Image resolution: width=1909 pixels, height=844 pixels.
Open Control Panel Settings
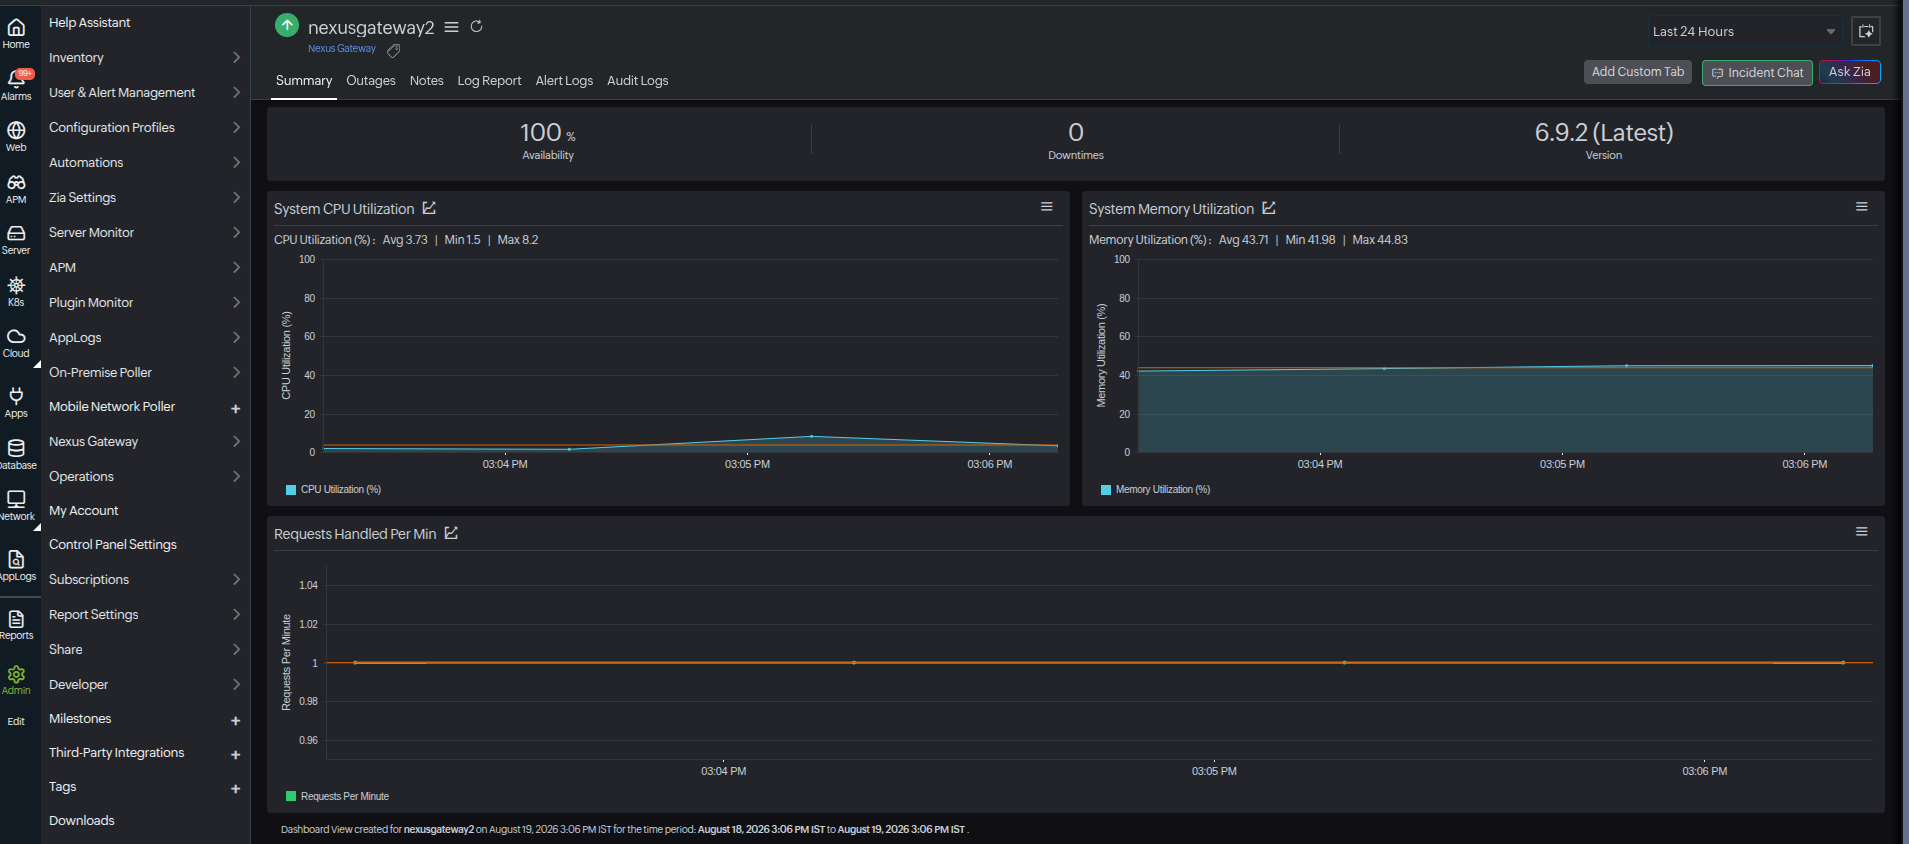click(x=113, y=545)
